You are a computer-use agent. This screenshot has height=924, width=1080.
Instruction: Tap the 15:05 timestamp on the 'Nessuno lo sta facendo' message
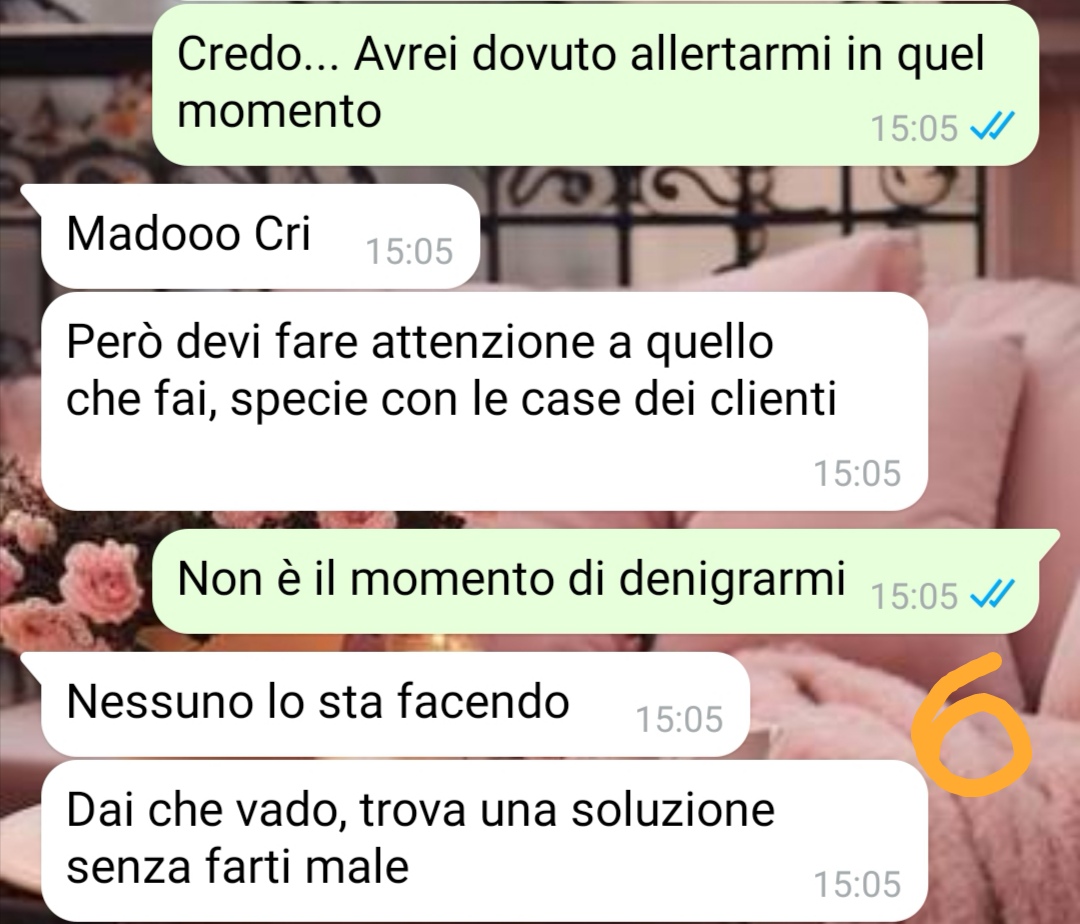coord(679,720)
